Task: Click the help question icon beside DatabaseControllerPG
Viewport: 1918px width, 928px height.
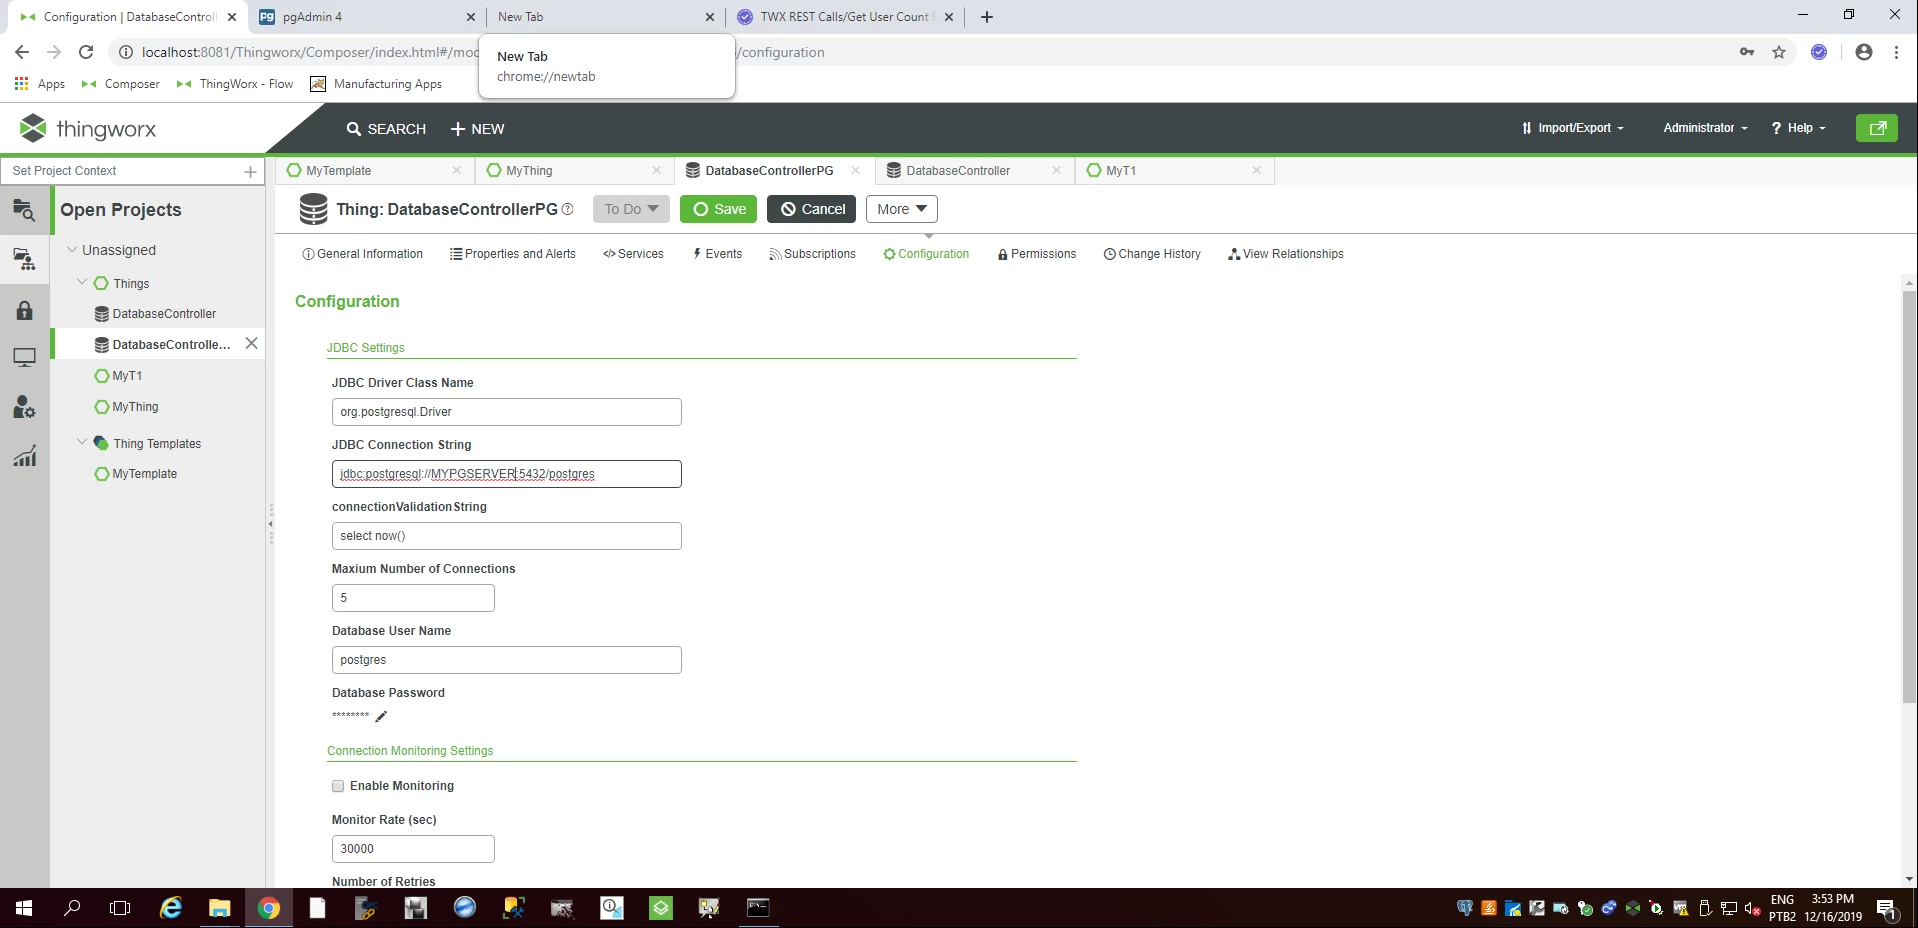Action: tap(568, 209)
